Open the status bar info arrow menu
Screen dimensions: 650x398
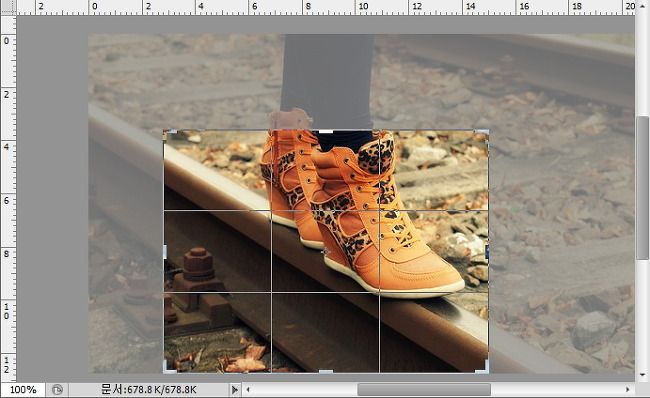pyautogui.click(x=235, y=390)
